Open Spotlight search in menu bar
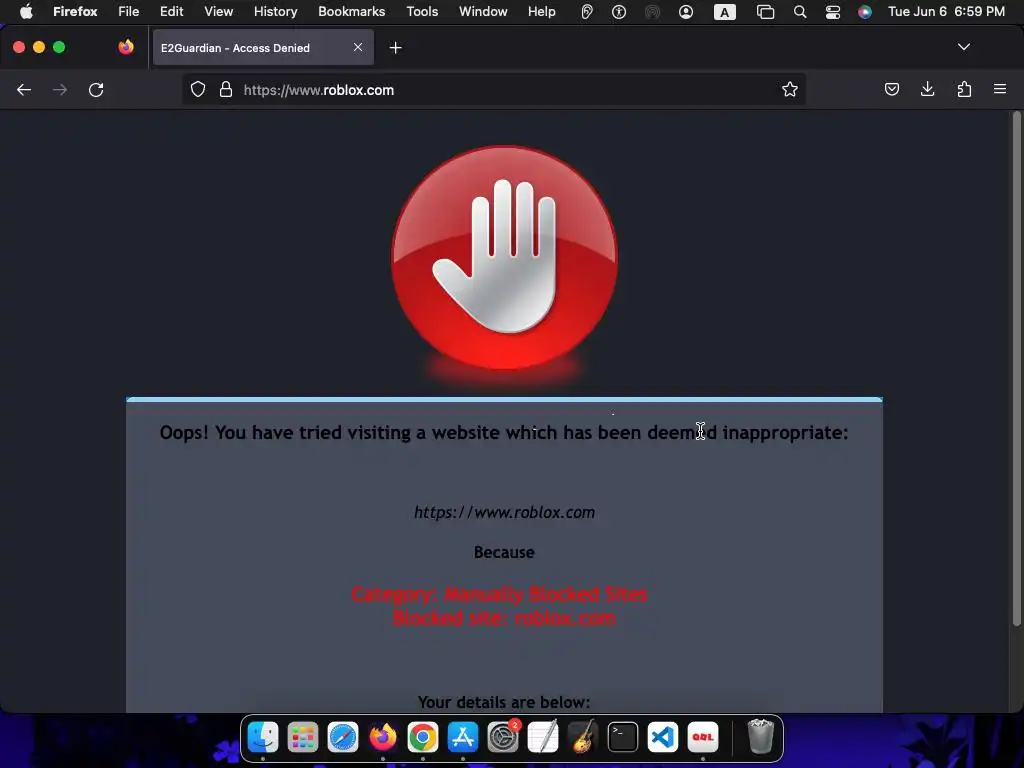Screen dimensions: 1024x768 coord(799,12)
